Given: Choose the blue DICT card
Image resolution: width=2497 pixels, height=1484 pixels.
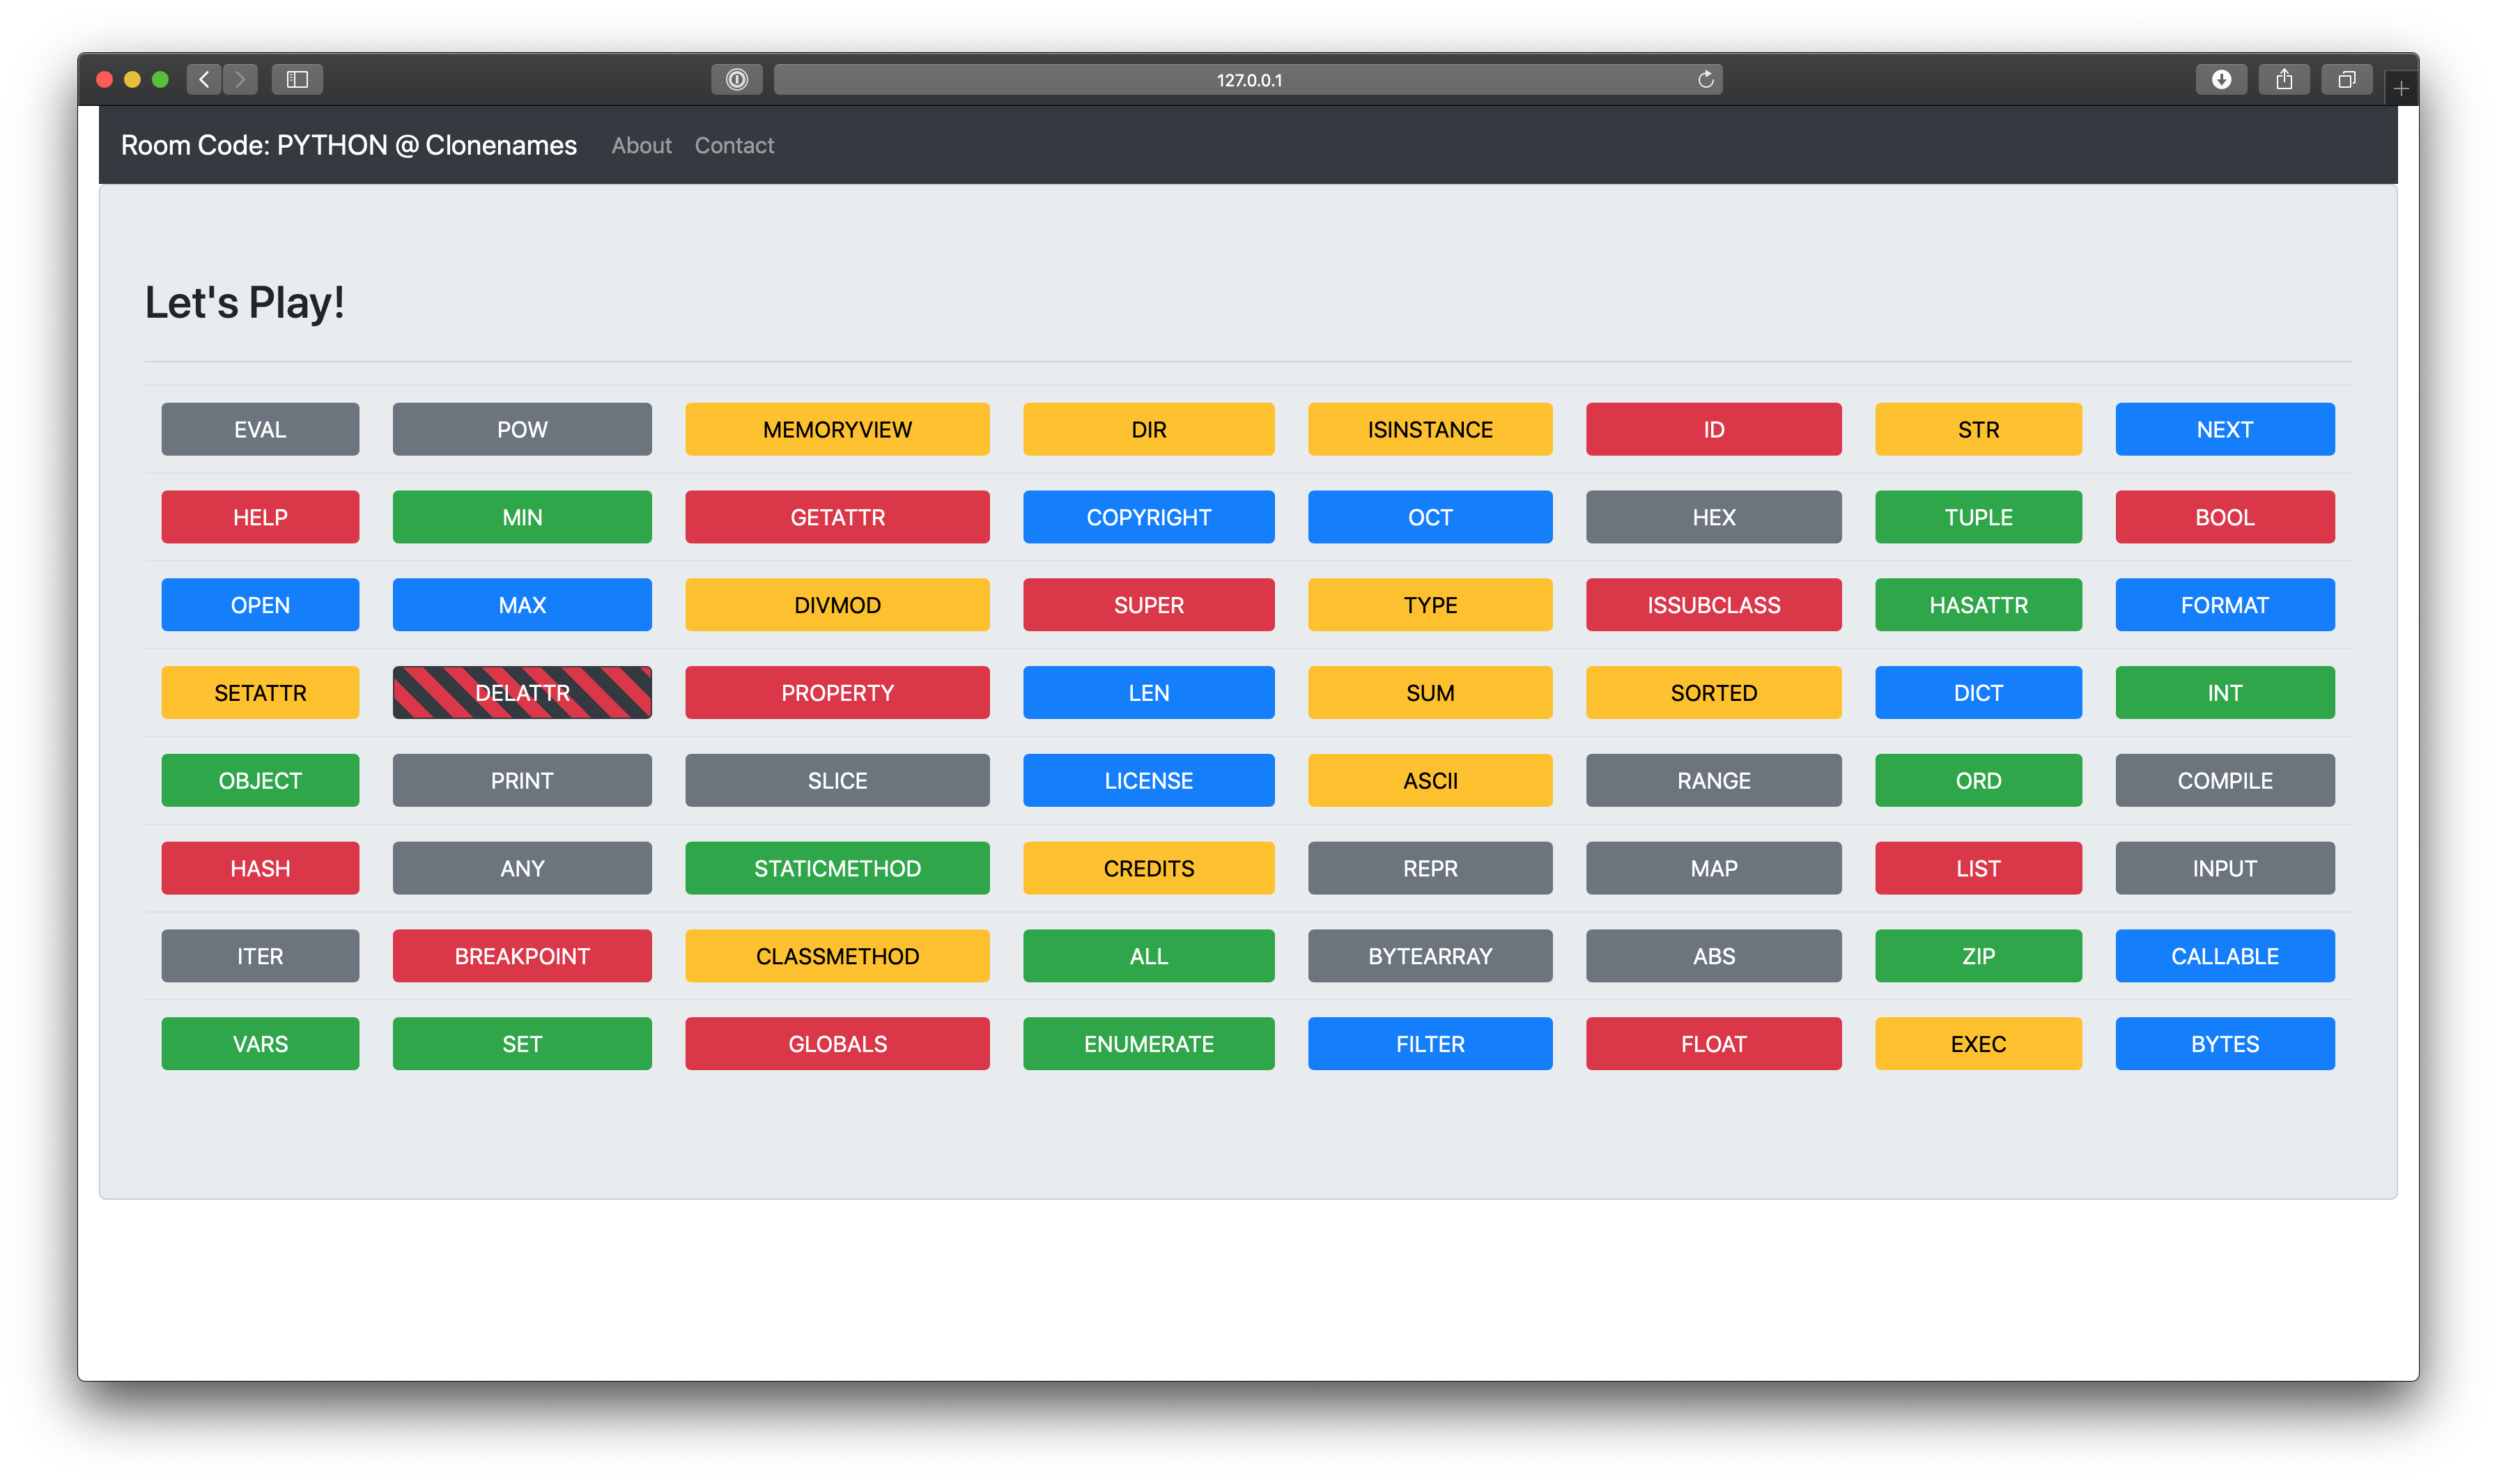Looking at the screenshot, I should (1978, 693).
